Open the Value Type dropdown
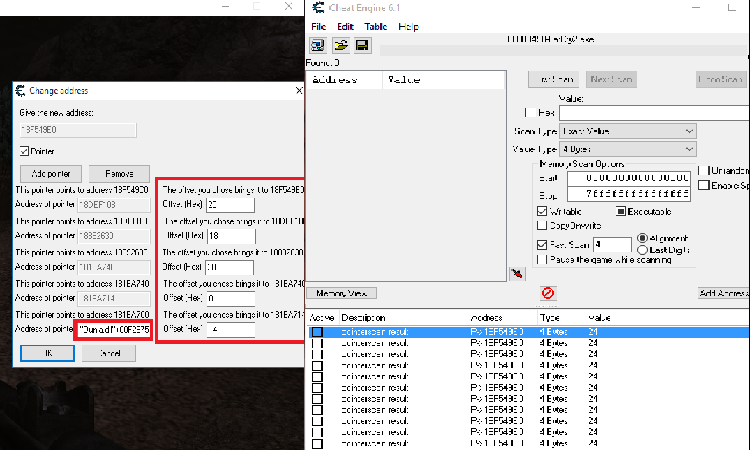 [628, 149]
